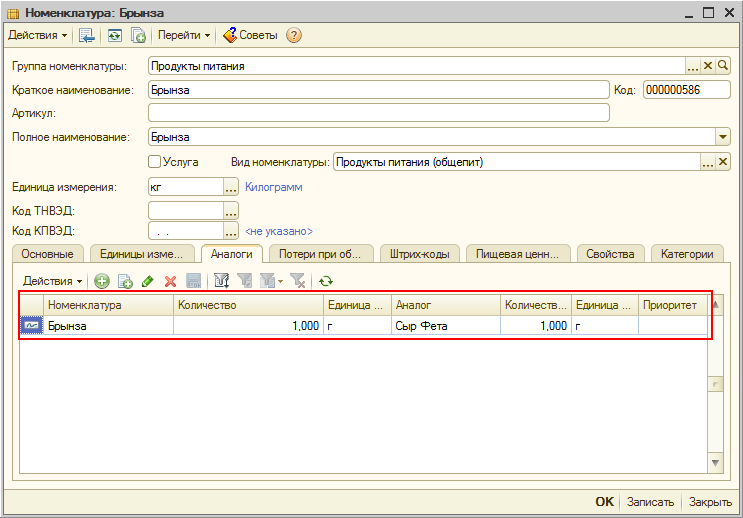This screenshot has height=518, width=743.
Task: Switch to the Штрих-коды tab
Action: 419,254
